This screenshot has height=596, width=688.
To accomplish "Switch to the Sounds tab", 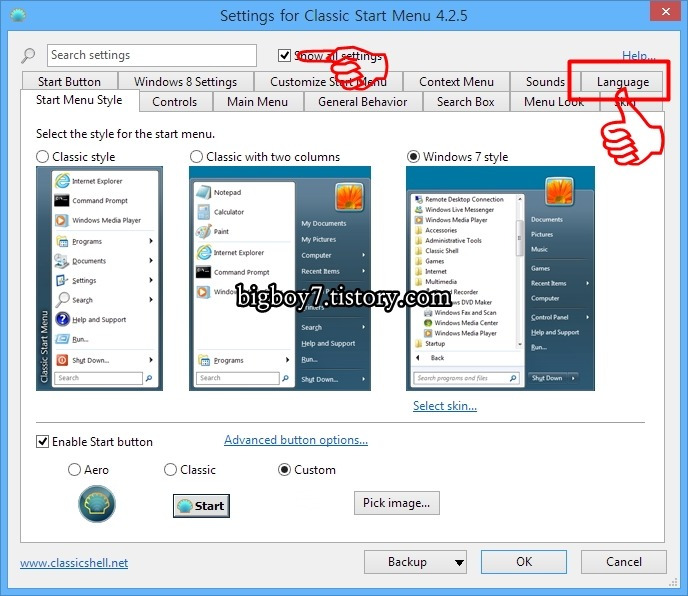I will pos(545,82).
